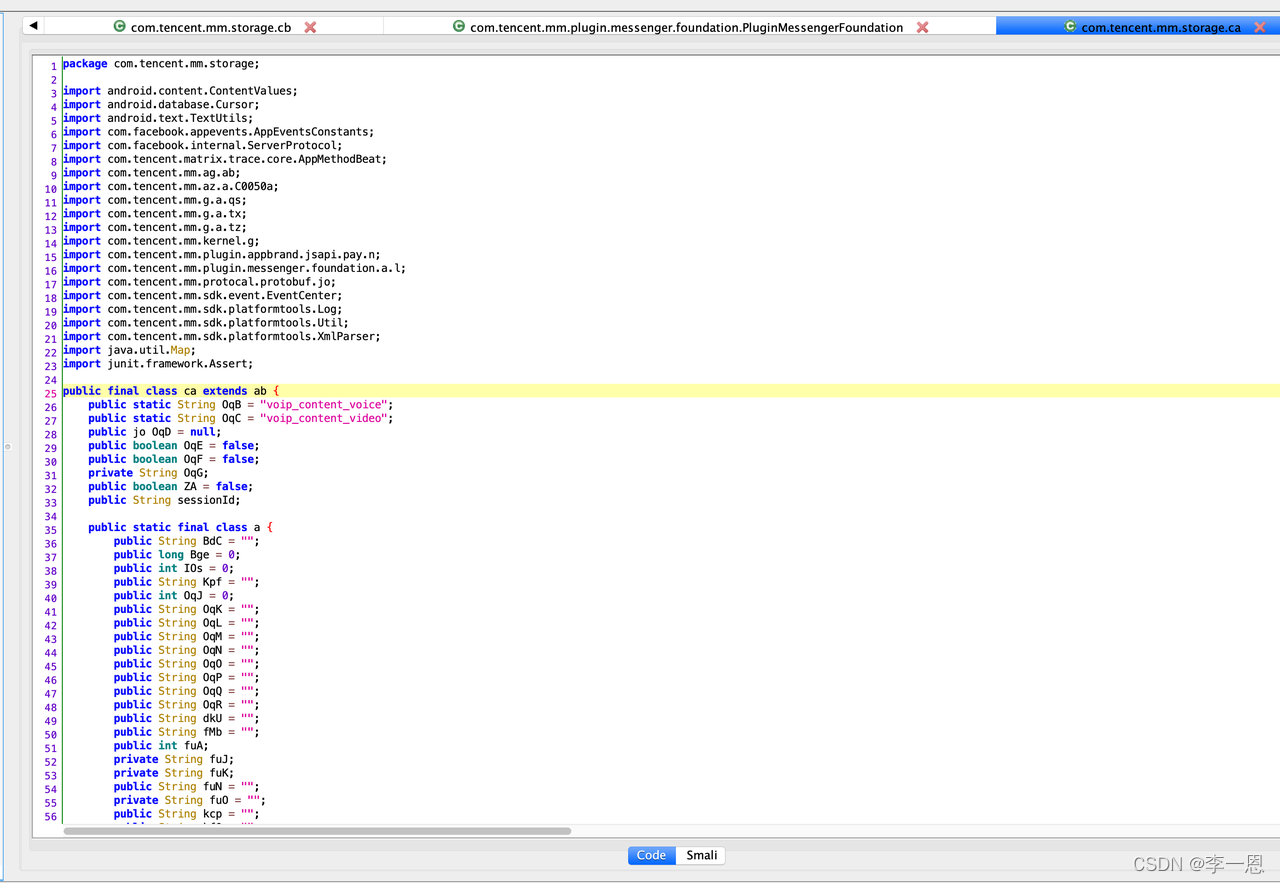Click class icon on storage.ca tab

click(1070, 27)
